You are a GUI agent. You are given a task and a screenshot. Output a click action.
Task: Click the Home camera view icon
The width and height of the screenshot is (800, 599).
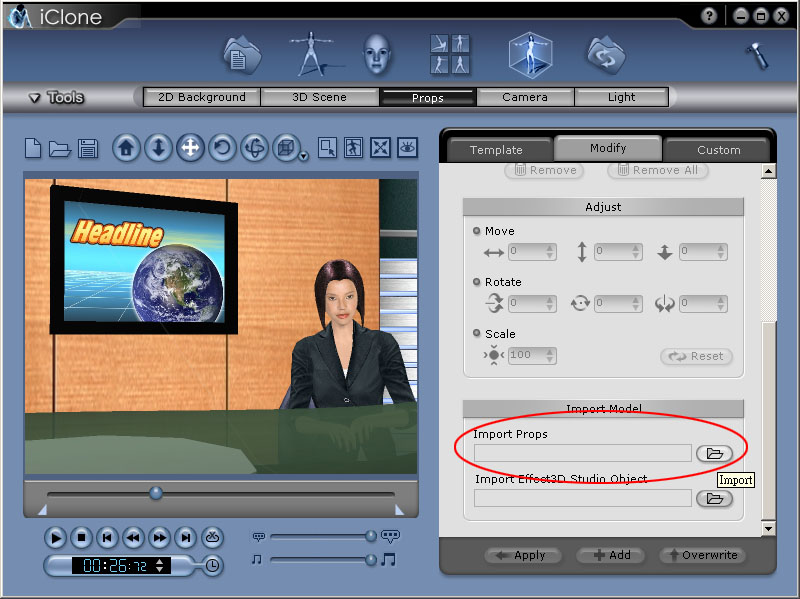[125, 147]
